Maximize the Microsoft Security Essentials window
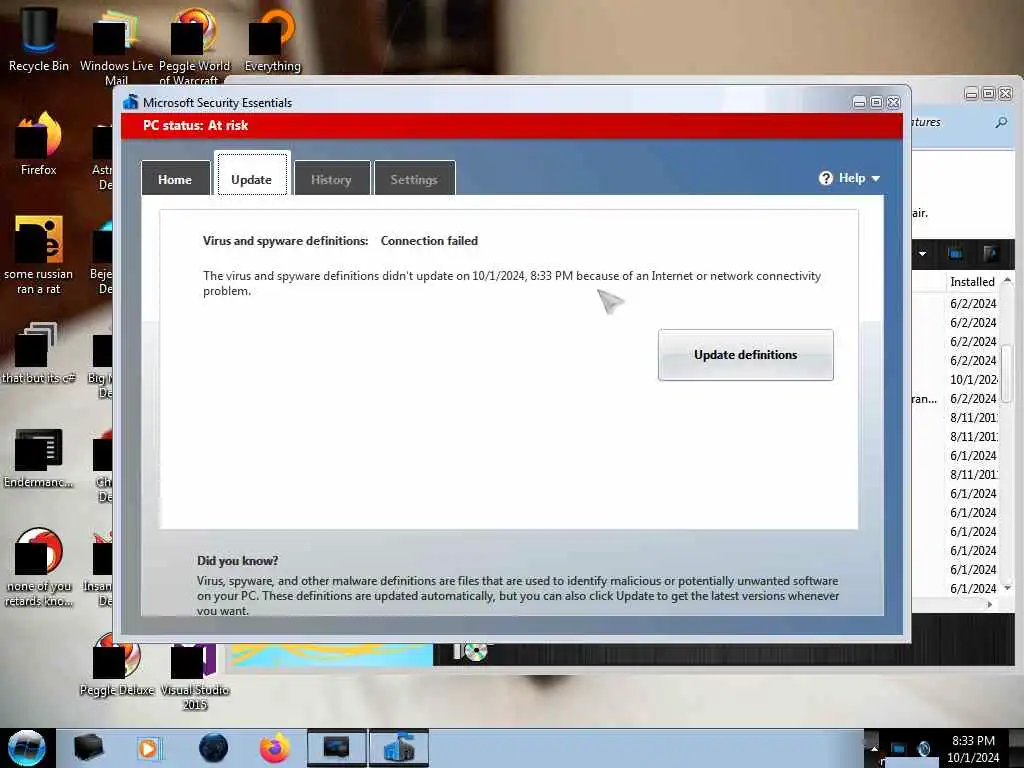1024x768 pixels. 876,103
